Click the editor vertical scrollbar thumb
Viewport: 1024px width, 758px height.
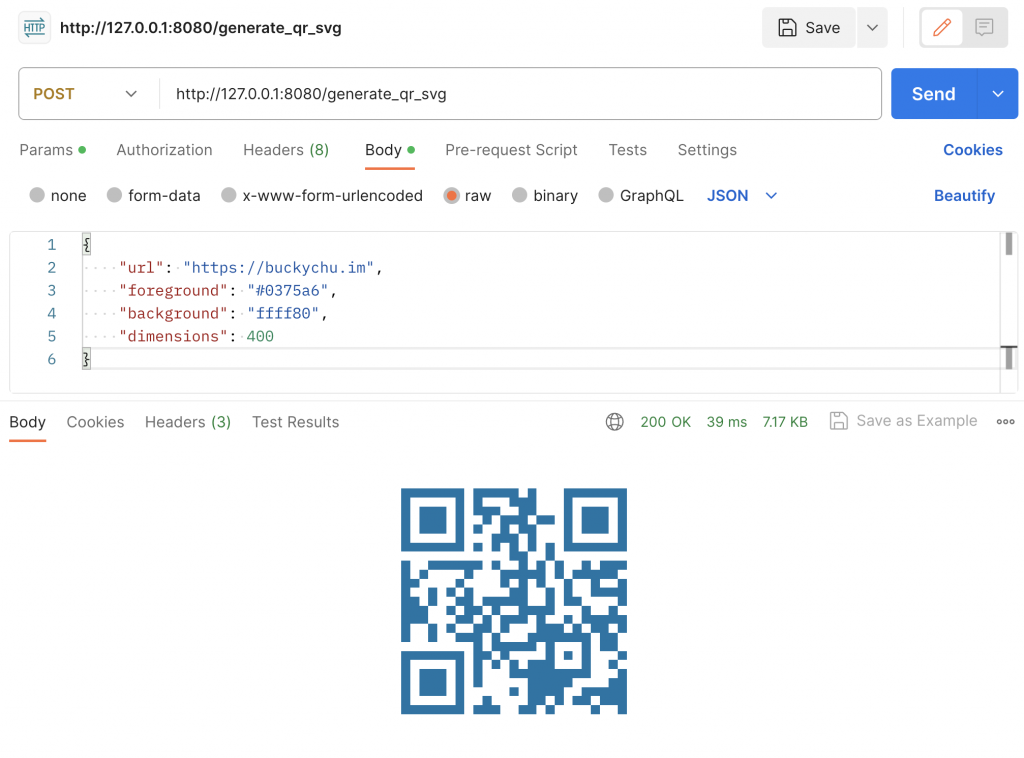point(1009,244)
